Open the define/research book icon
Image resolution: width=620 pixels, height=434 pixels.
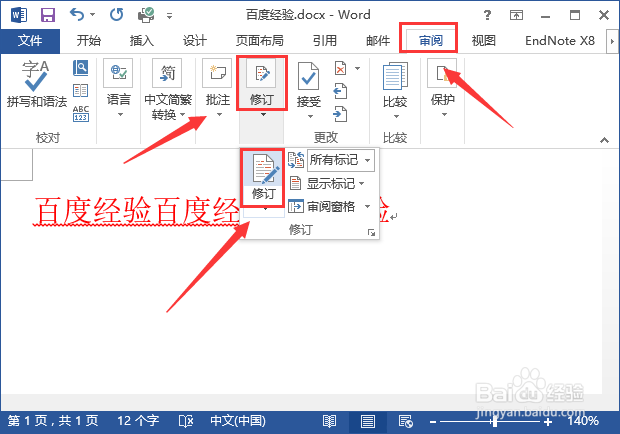(80, 68)
